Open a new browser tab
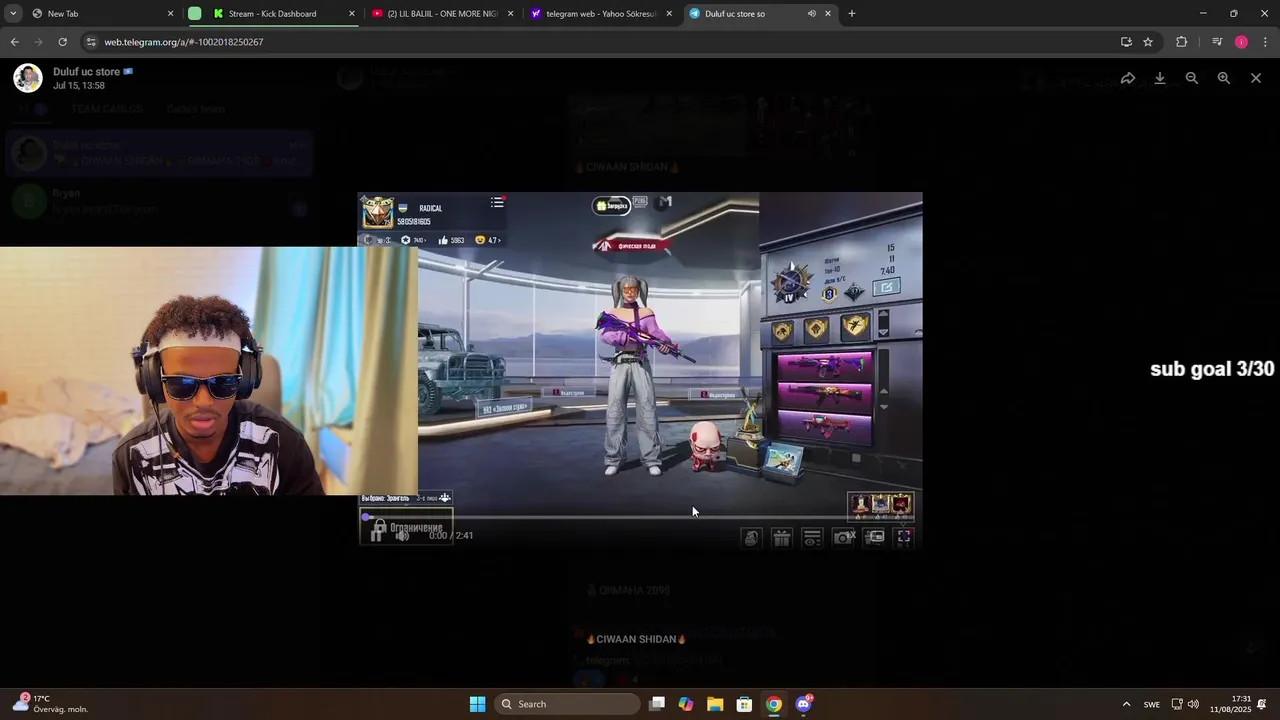This screenshot has height=720, width=1280. pyautogui.click(x=852, y=14)
